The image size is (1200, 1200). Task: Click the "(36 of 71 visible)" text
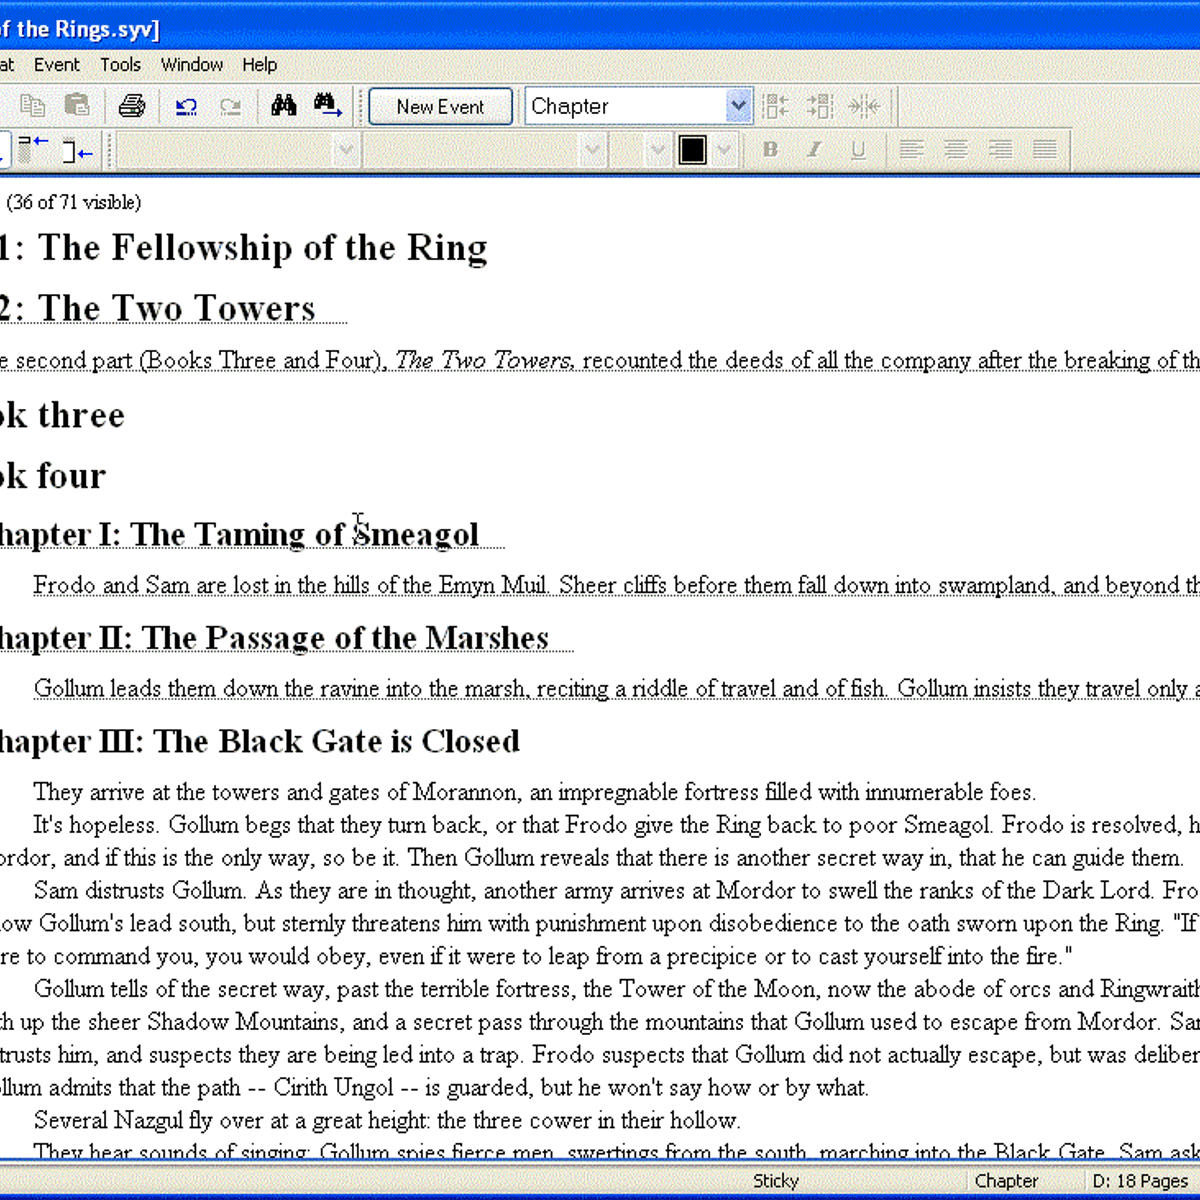(74, 202)
